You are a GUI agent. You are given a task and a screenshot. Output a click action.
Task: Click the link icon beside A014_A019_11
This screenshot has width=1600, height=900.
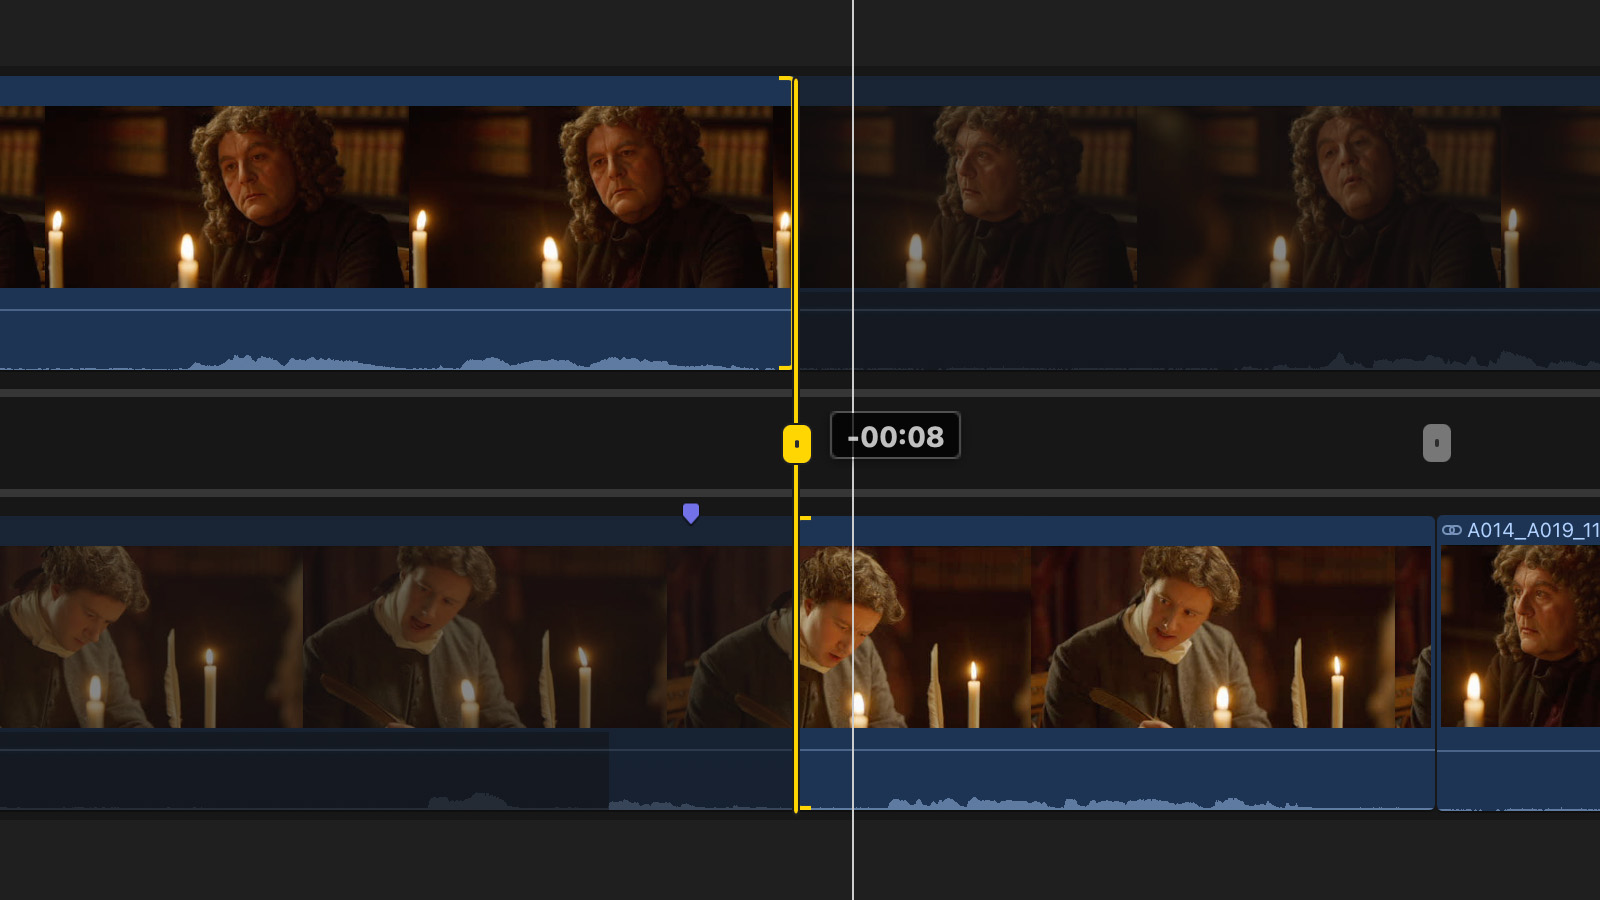(1452, 530)
